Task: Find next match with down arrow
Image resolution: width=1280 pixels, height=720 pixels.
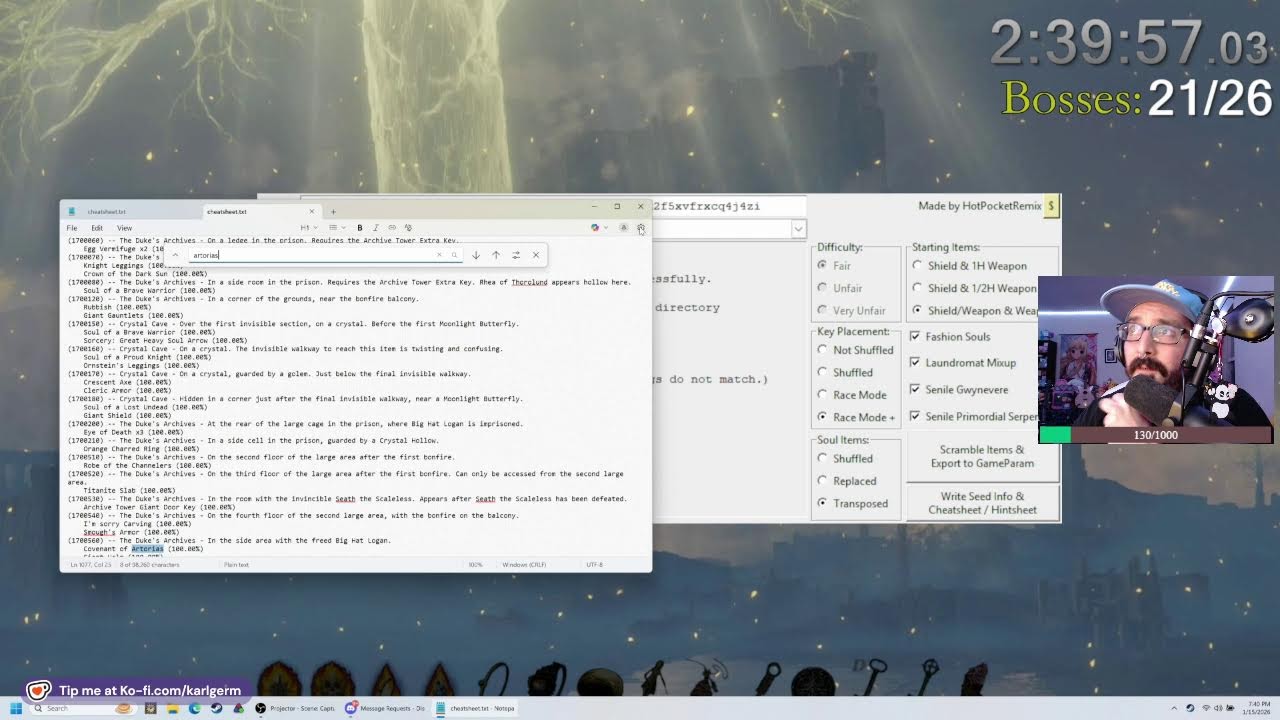Action: coord(476,255)
